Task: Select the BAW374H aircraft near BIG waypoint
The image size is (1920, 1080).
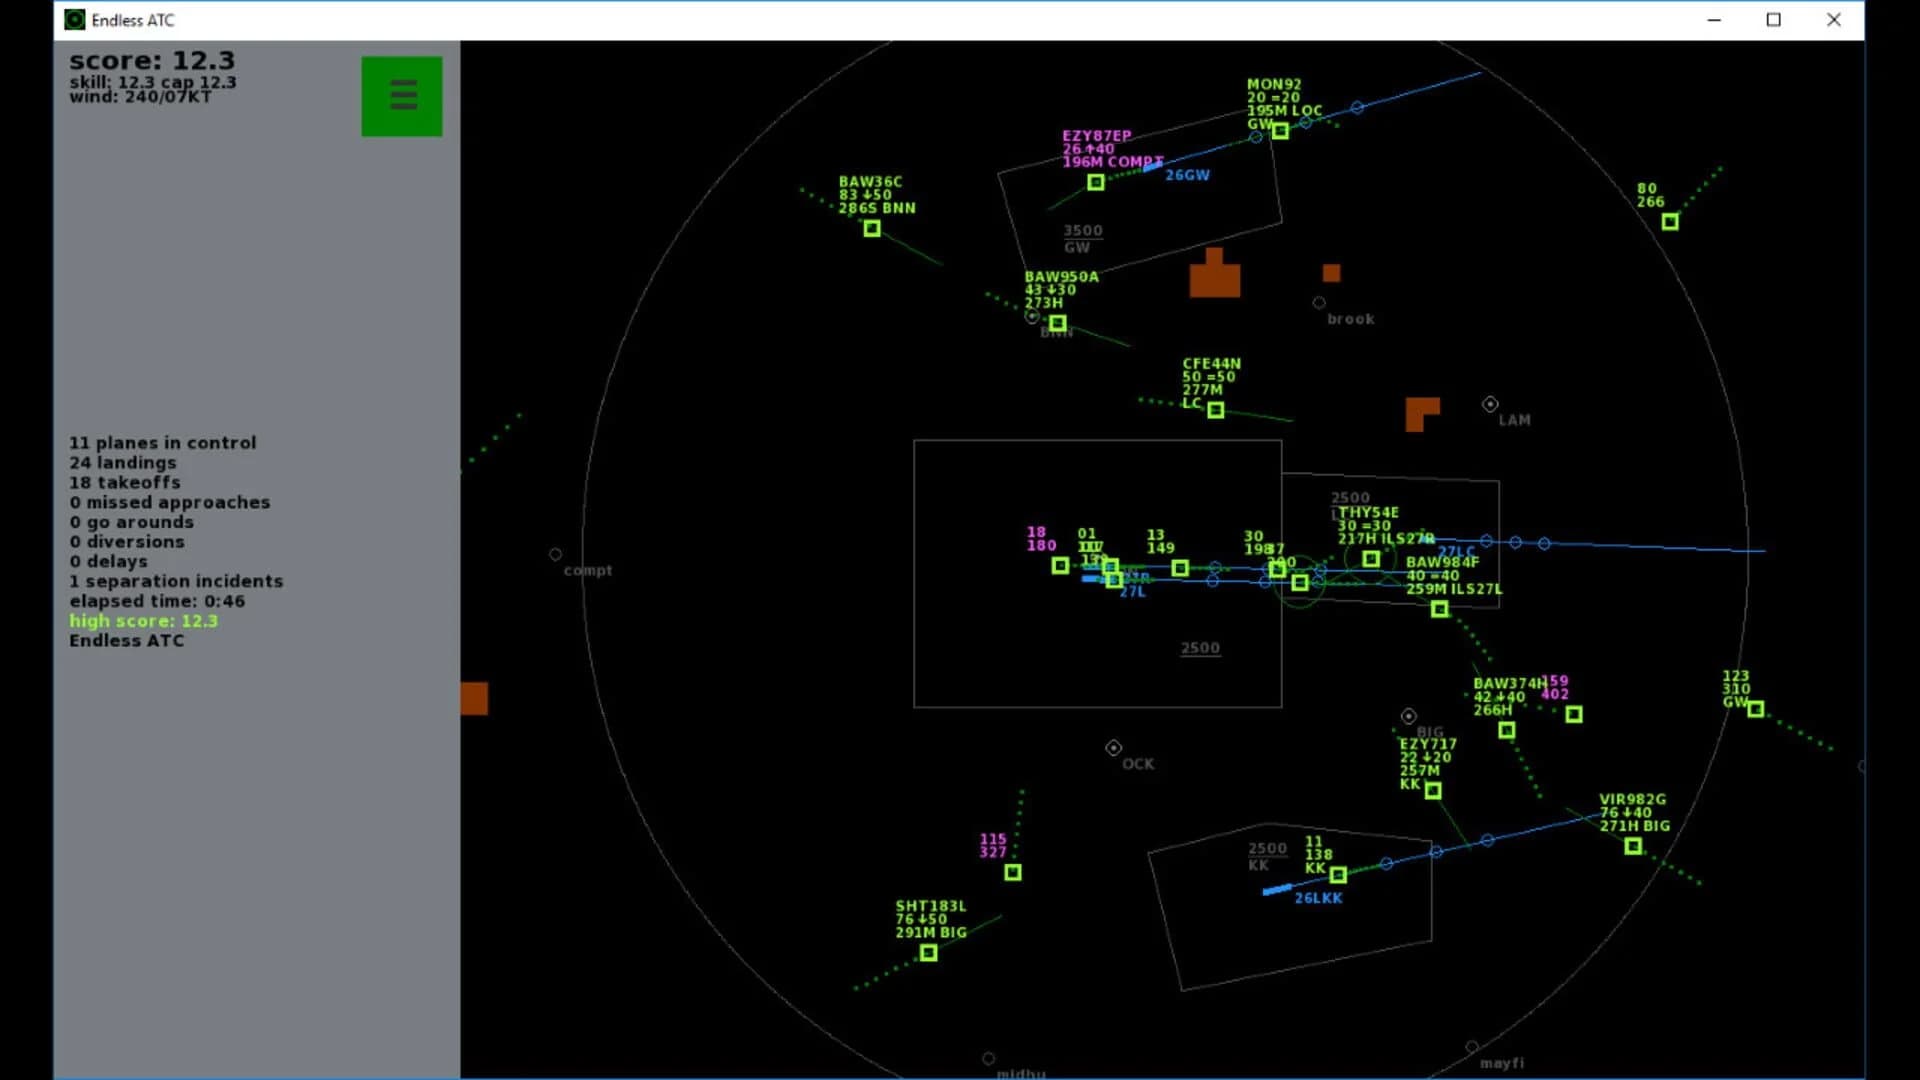Action: [1505, 731]
